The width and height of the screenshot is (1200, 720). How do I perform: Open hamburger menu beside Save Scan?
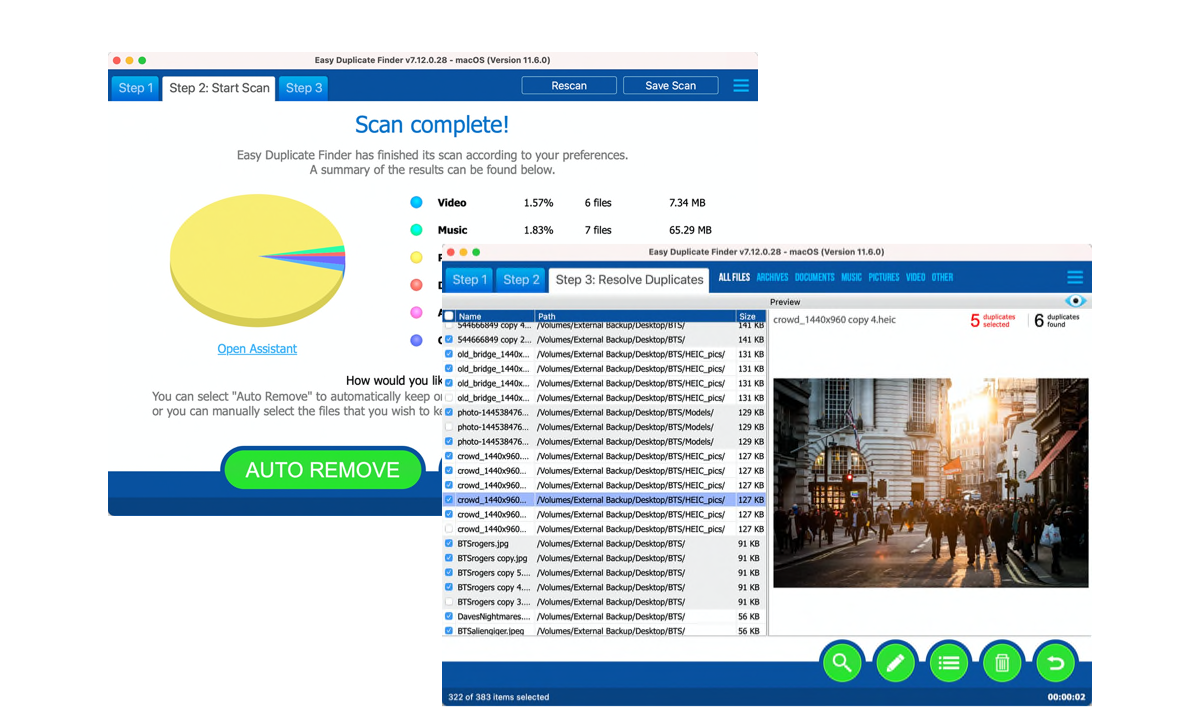[741, 86]
